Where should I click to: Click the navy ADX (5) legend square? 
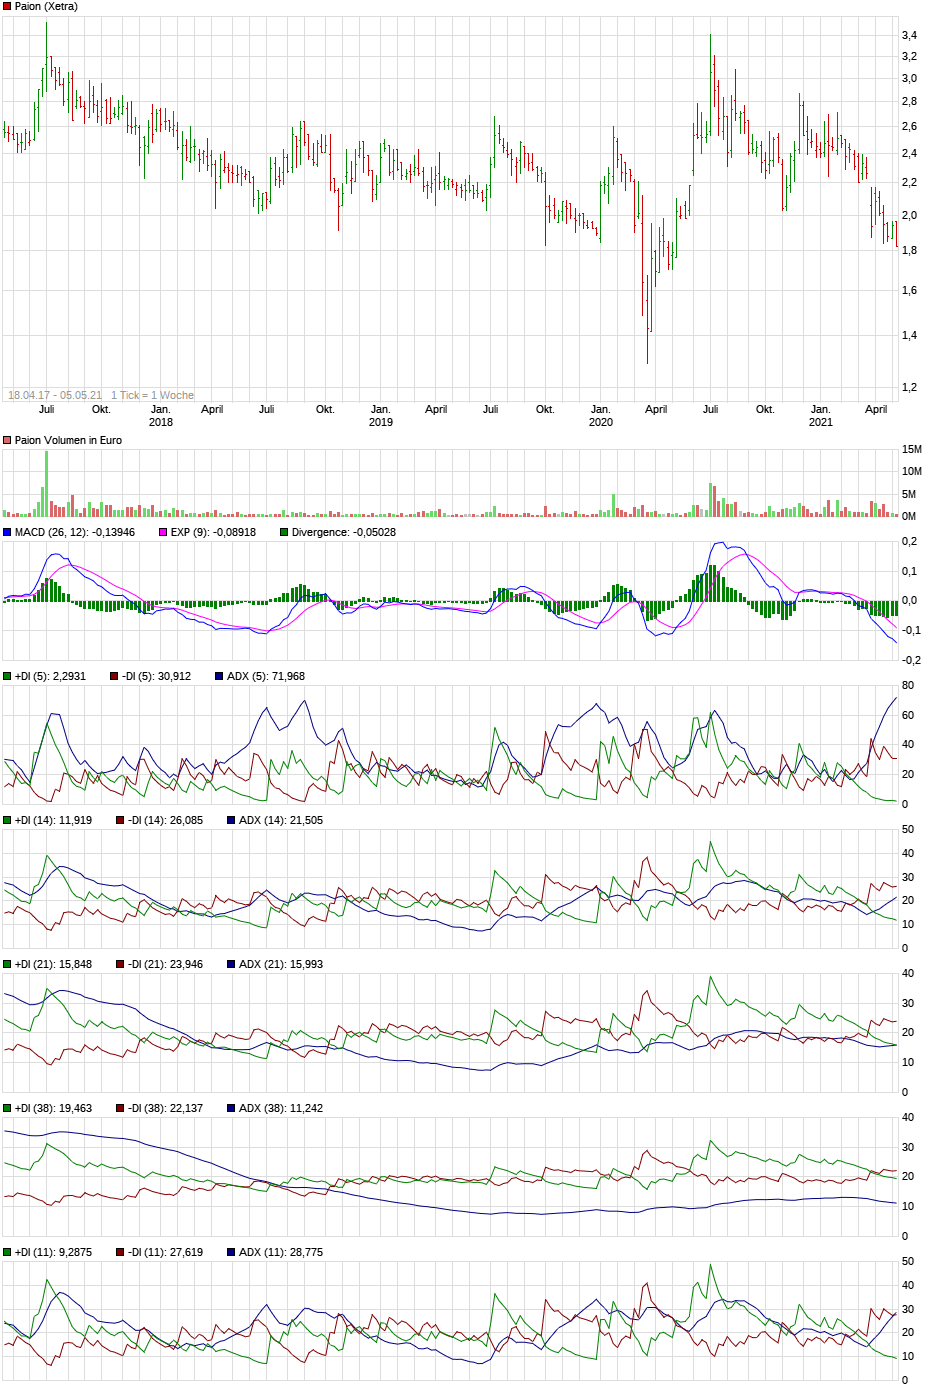click(219, 677)
